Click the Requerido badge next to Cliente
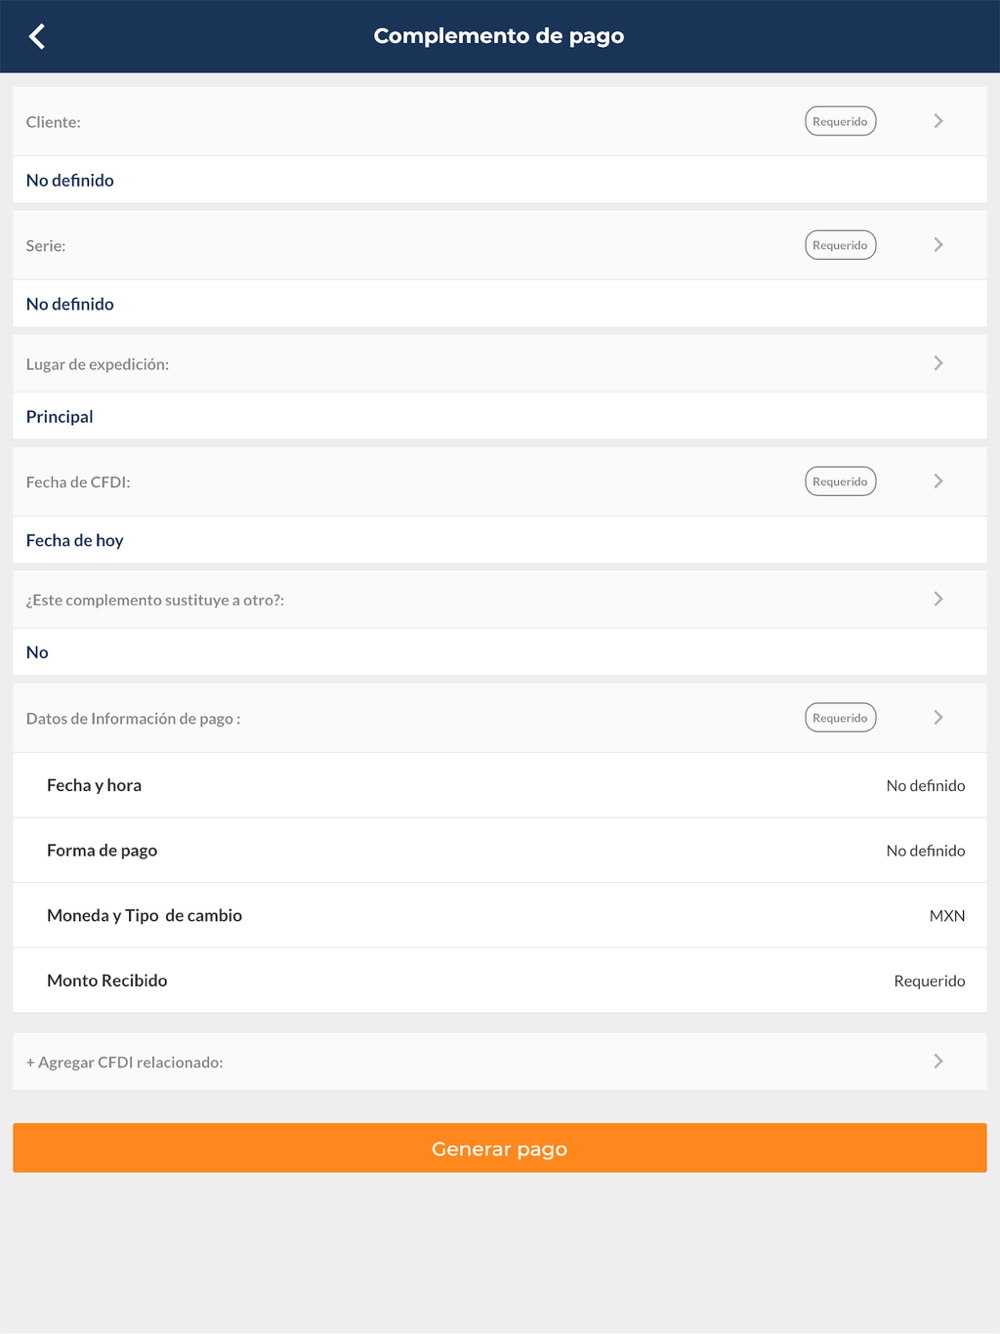Screen dimensions: 1000x1334 pos(840,121)
